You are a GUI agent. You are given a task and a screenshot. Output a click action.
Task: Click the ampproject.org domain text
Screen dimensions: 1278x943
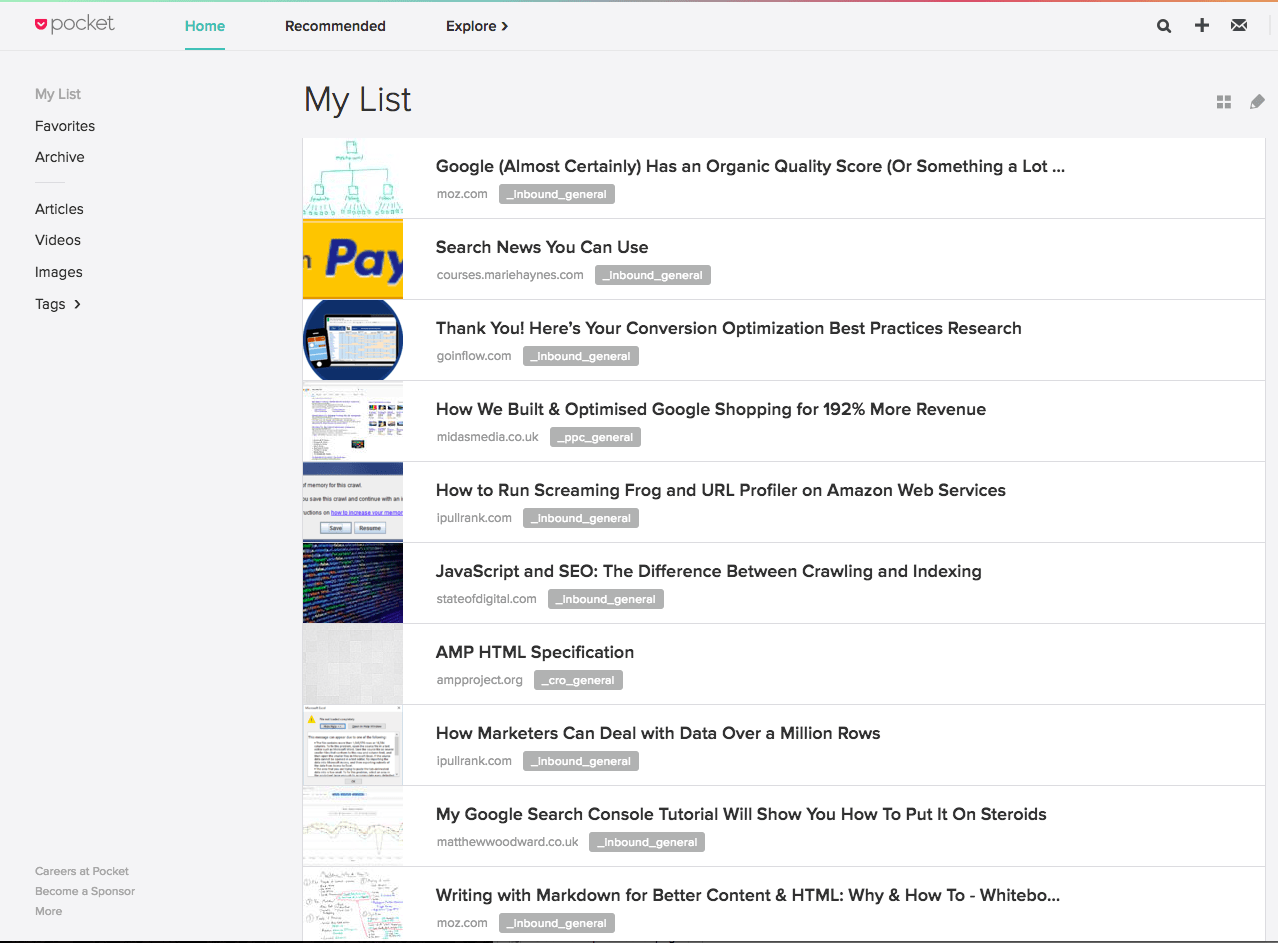[x=480, y=680]
